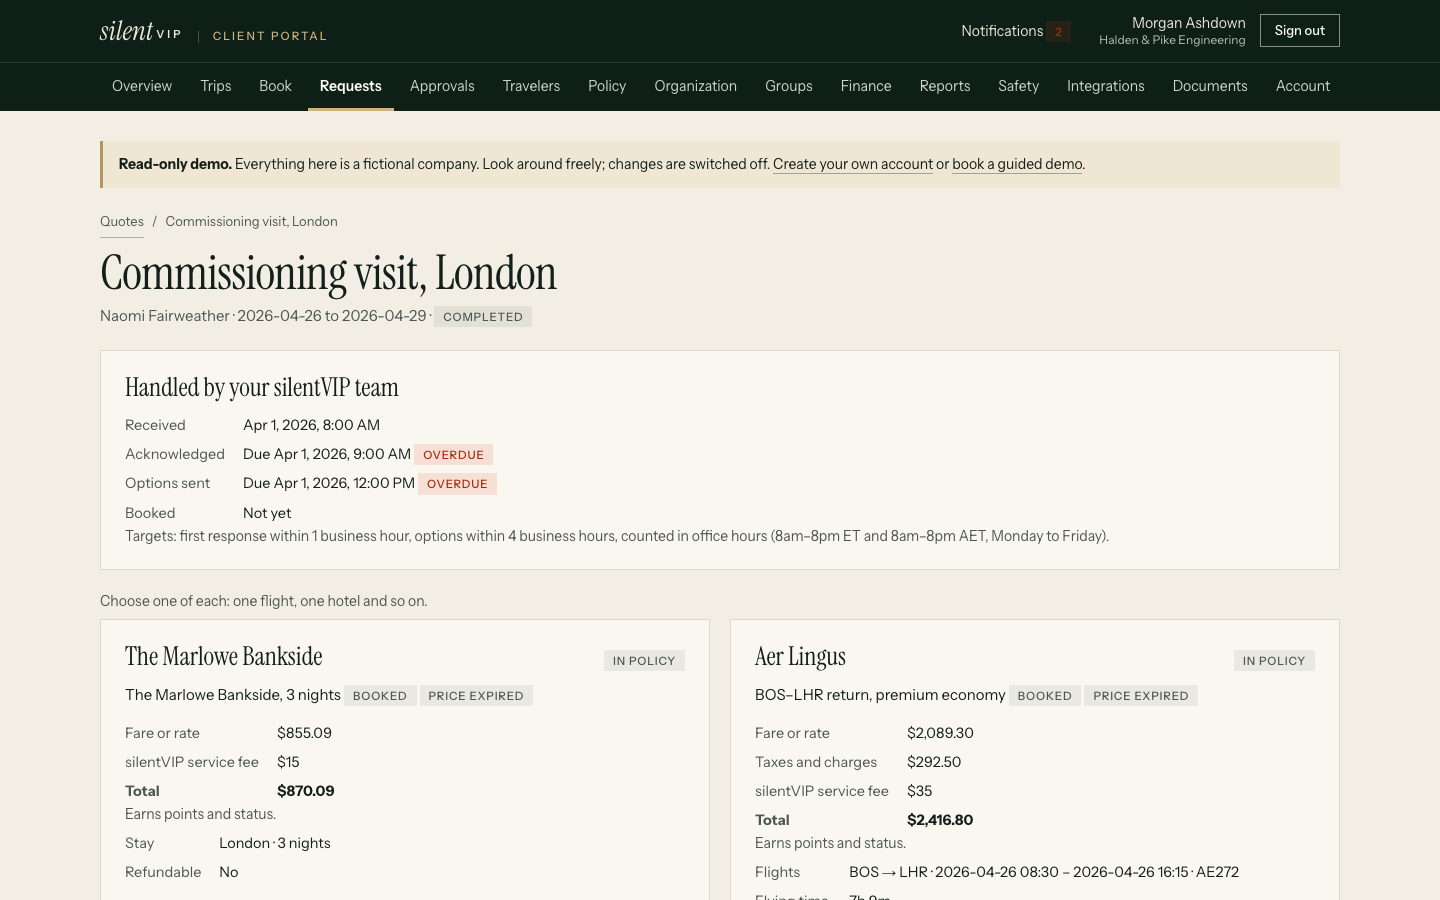Image resolution: width=1440 pixels, height=900 pixels.
Task: Switch to the Approvals tab
Action: 442,86
